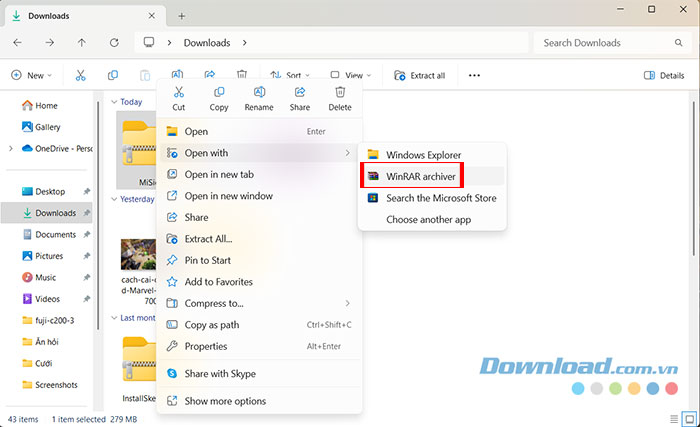Open the View dropdown menu
This screenshot has height=427, width=700.
point(354,75)
